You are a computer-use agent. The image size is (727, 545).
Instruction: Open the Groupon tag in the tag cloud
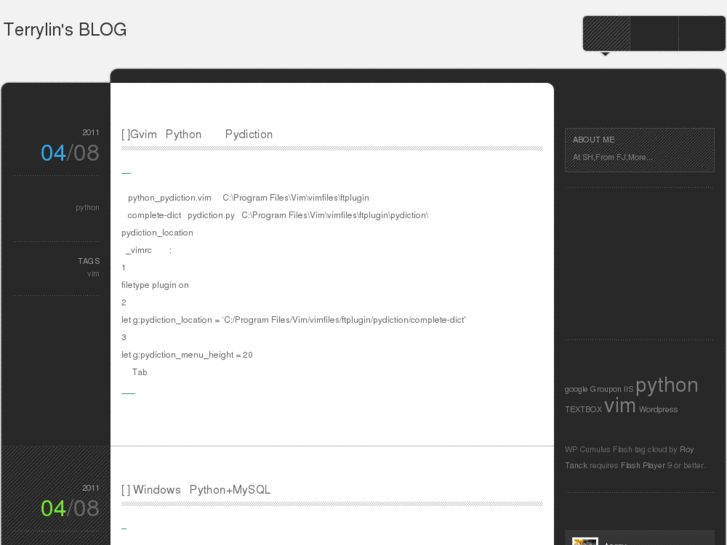(606, 389)
